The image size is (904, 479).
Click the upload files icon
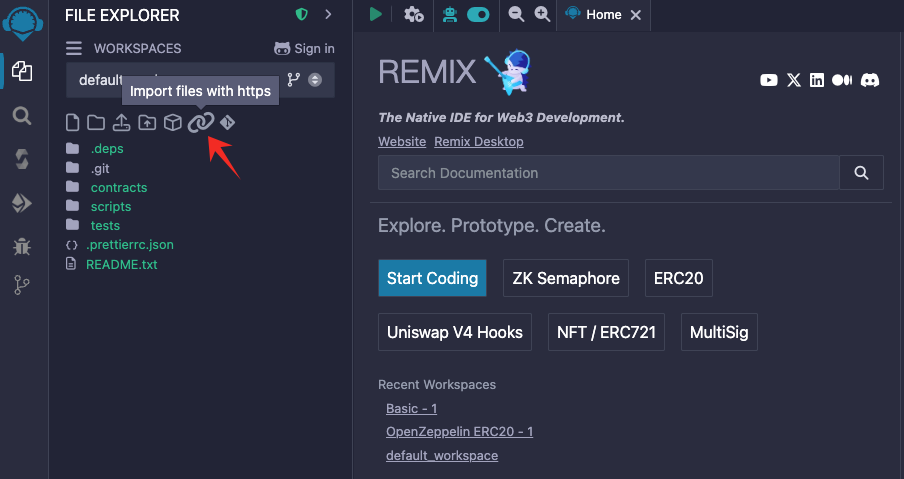click(121, 123)
